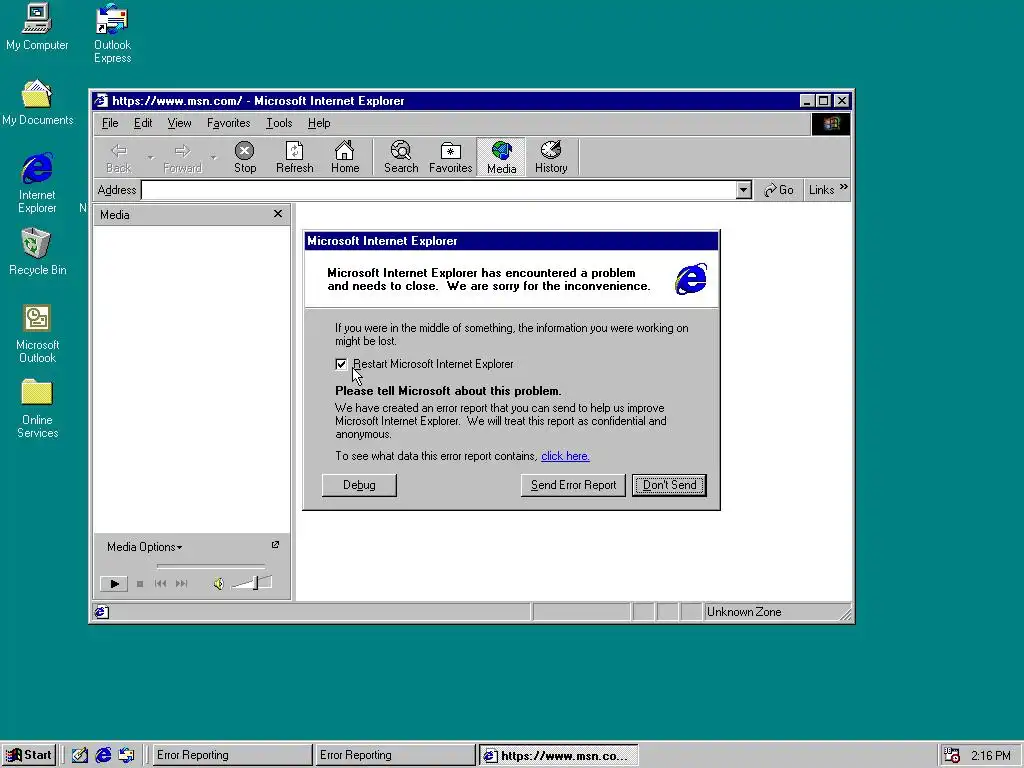Open the Edit menu
1024x768 pixels.
[x=143, y=123]
